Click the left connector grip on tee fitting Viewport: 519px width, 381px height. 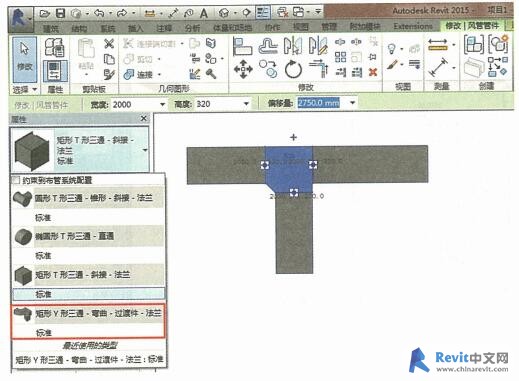[x=265, y=165]
